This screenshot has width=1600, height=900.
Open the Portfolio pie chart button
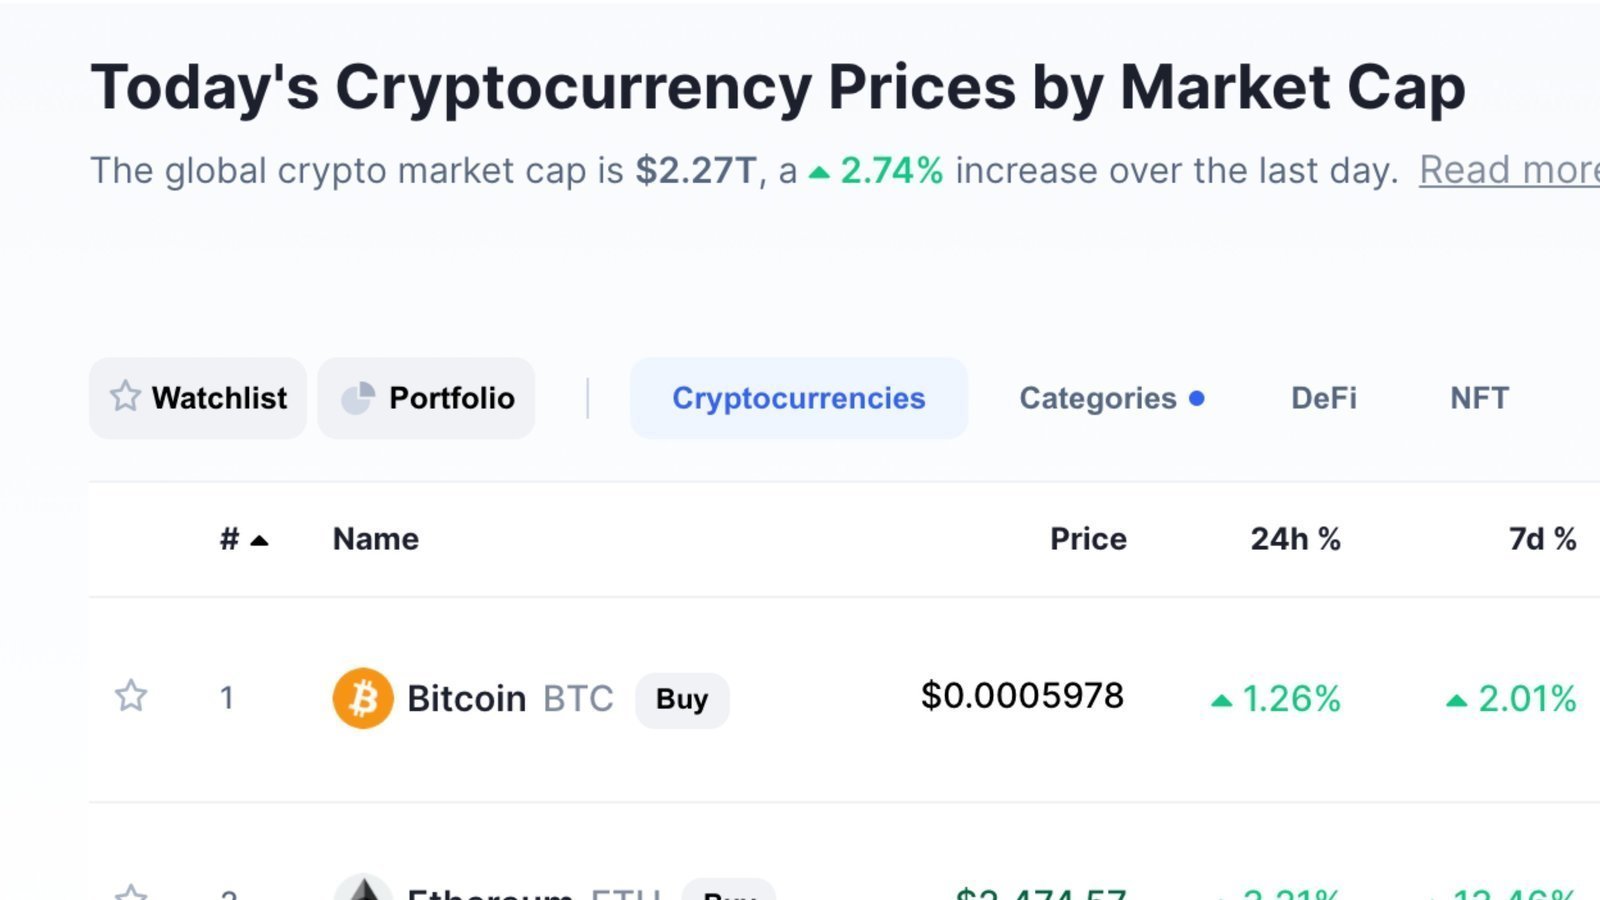(x=427, y=398)
